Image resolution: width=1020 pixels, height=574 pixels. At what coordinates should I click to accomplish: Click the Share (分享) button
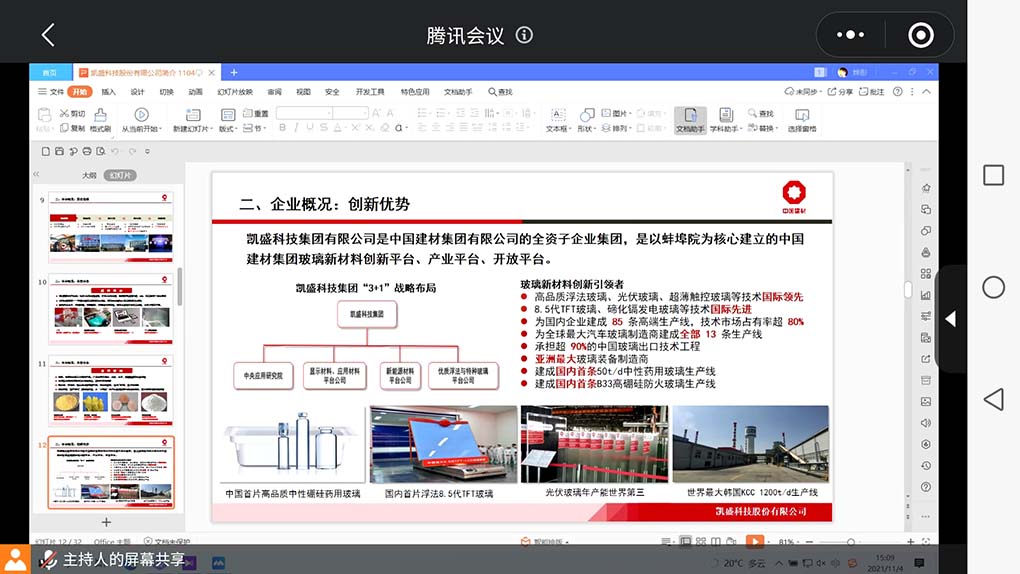click(x=842, y=92)
